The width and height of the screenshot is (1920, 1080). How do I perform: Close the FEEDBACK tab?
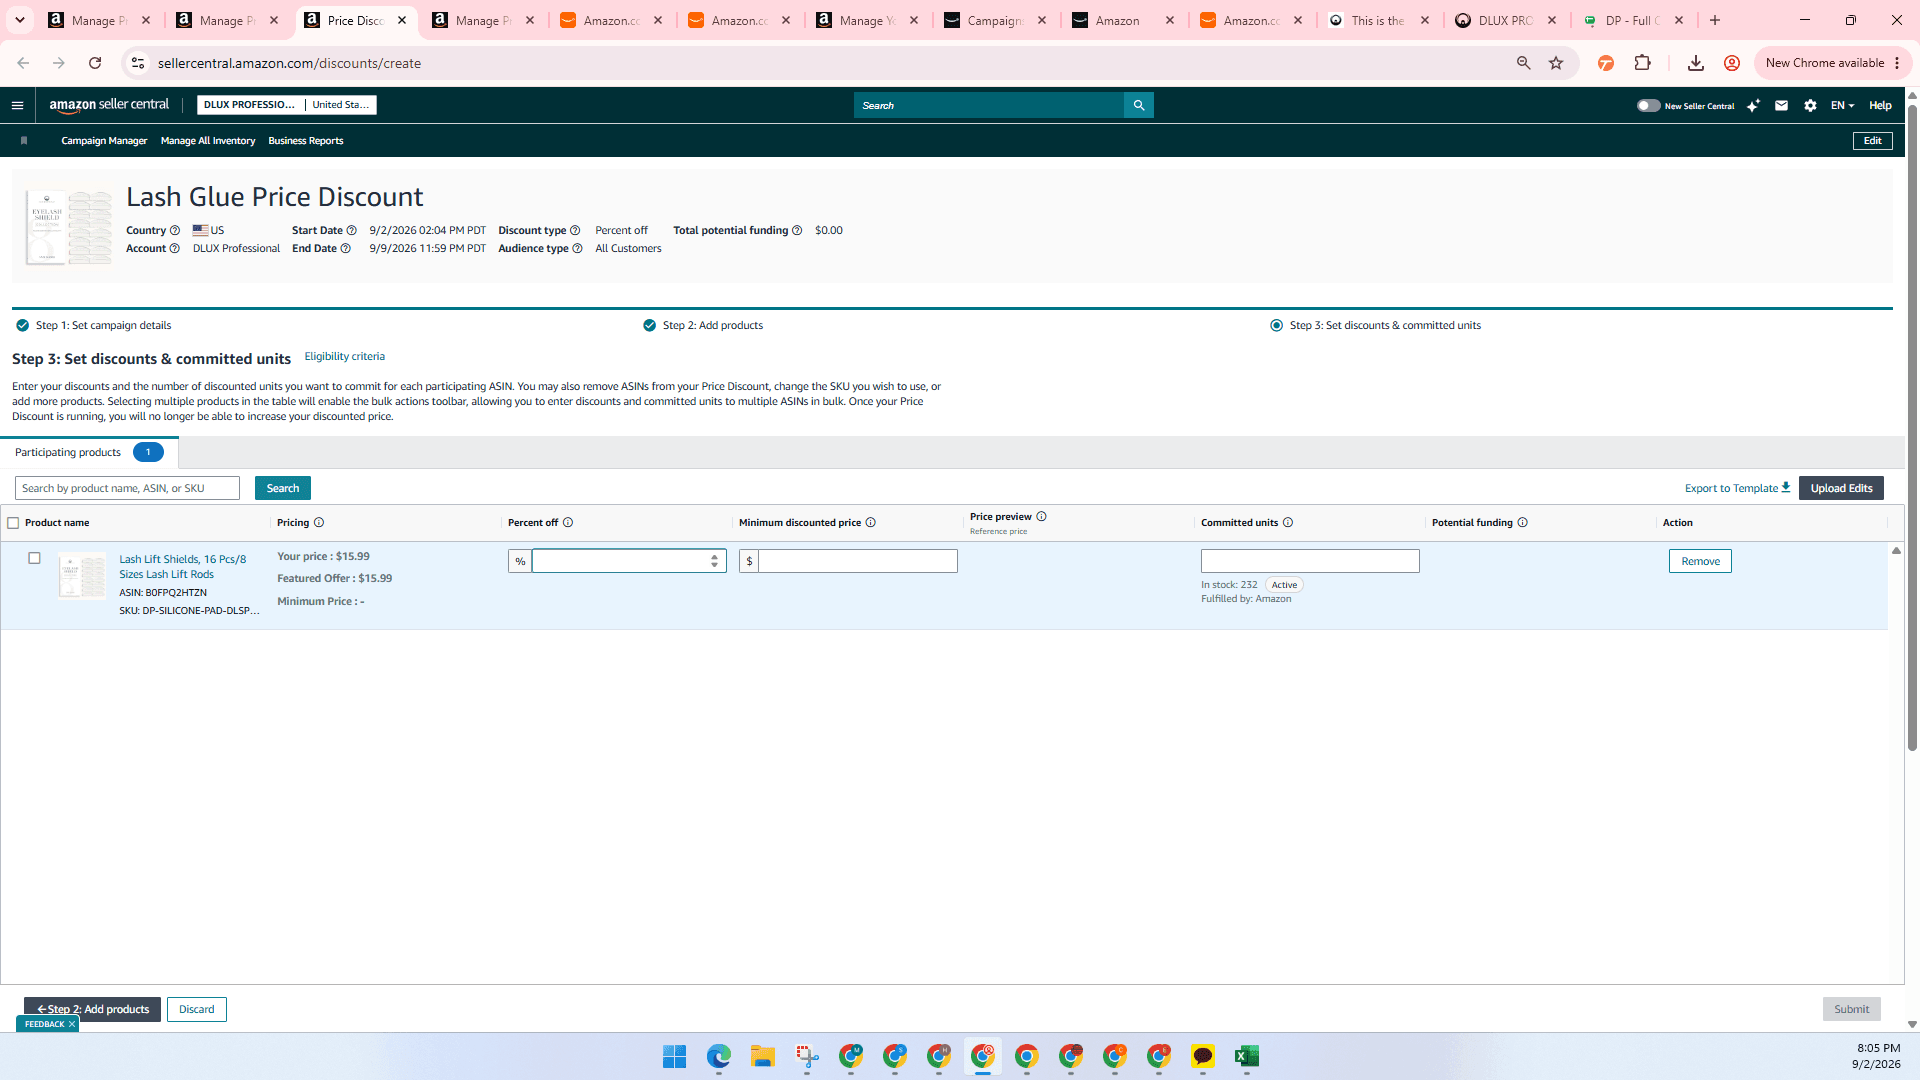coord(72,1024)
